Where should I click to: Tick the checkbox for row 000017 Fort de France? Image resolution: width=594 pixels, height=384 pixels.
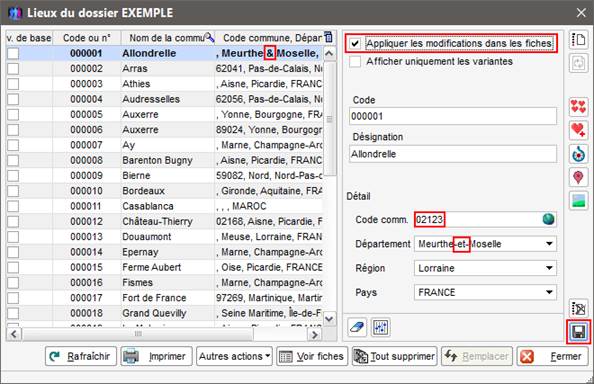[13, 298]
